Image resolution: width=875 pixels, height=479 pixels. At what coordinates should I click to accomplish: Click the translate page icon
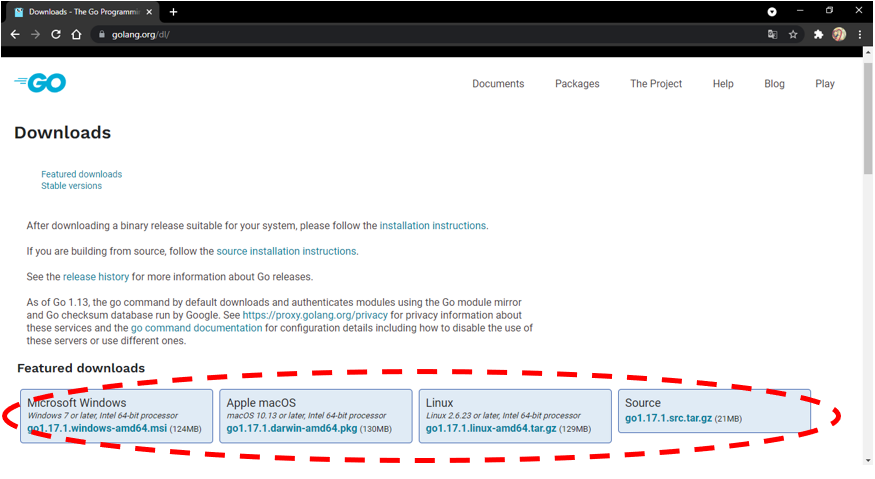[772, 34]
